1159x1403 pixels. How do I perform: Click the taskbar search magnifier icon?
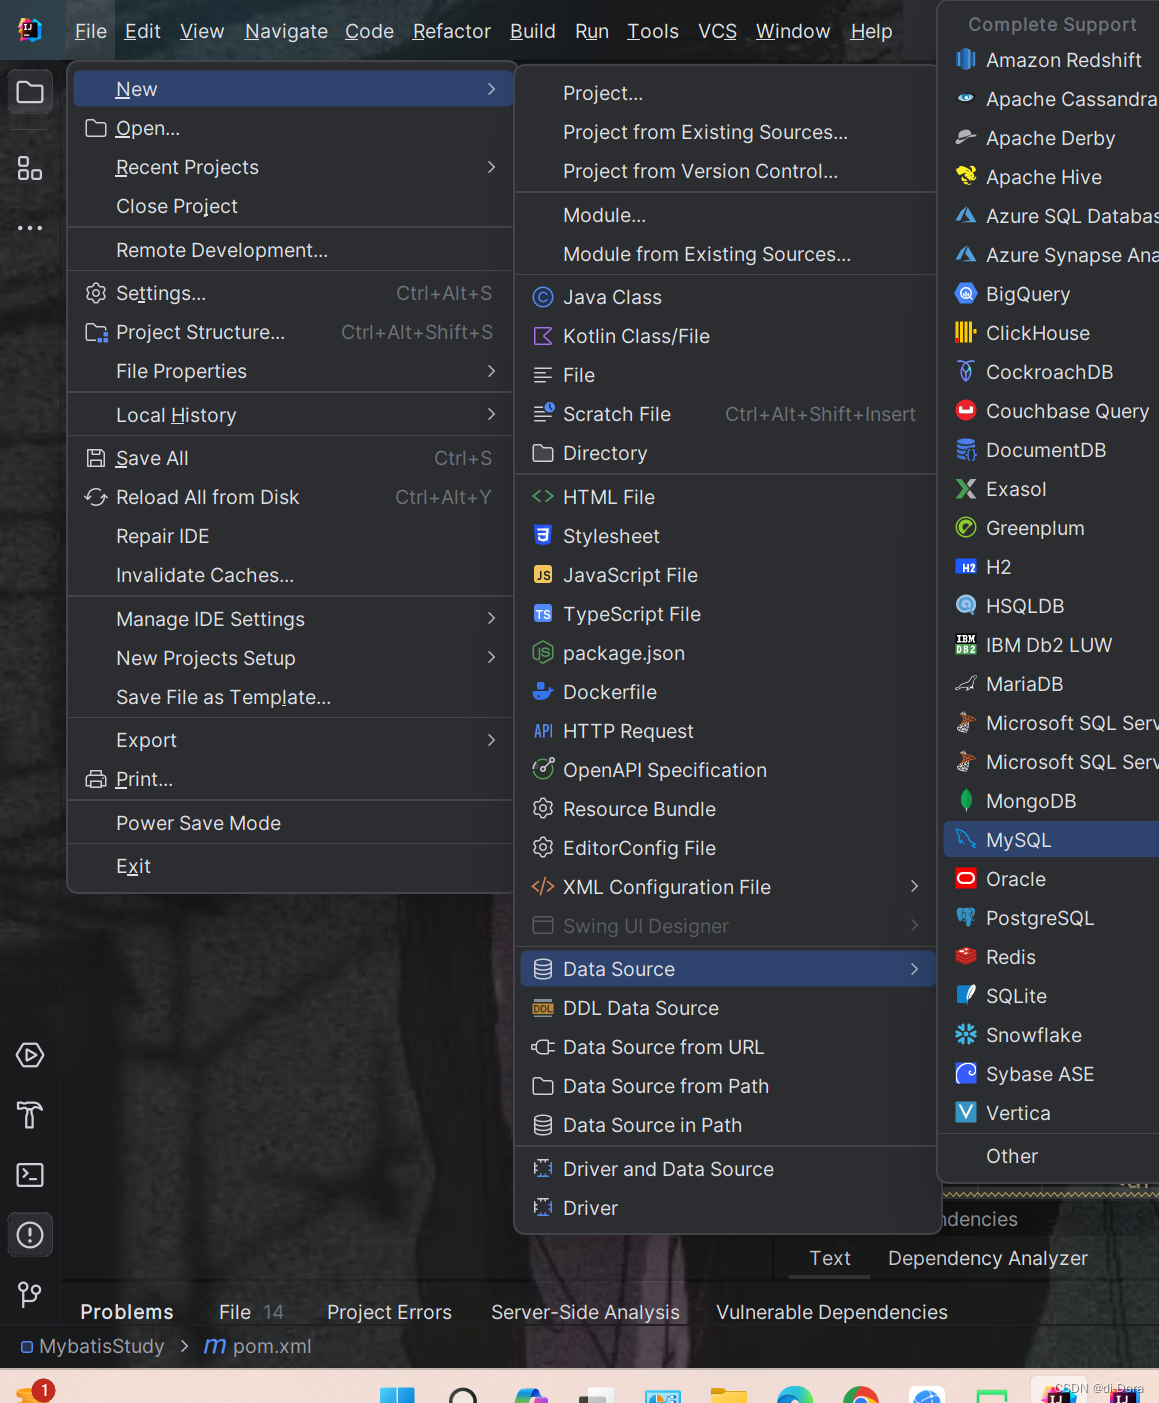[x=463, y=1396]
